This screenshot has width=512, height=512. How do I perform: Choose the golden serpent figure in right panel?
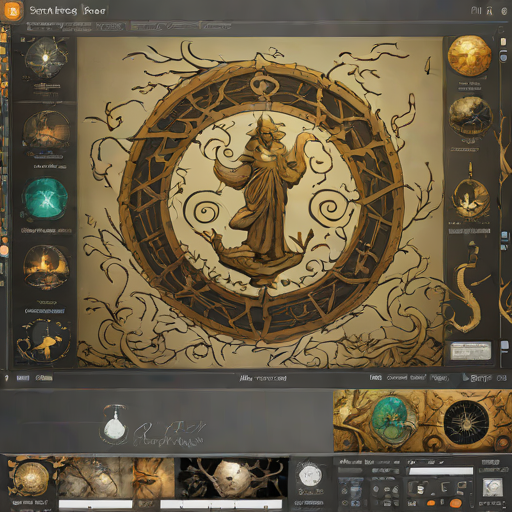[468, 288]
